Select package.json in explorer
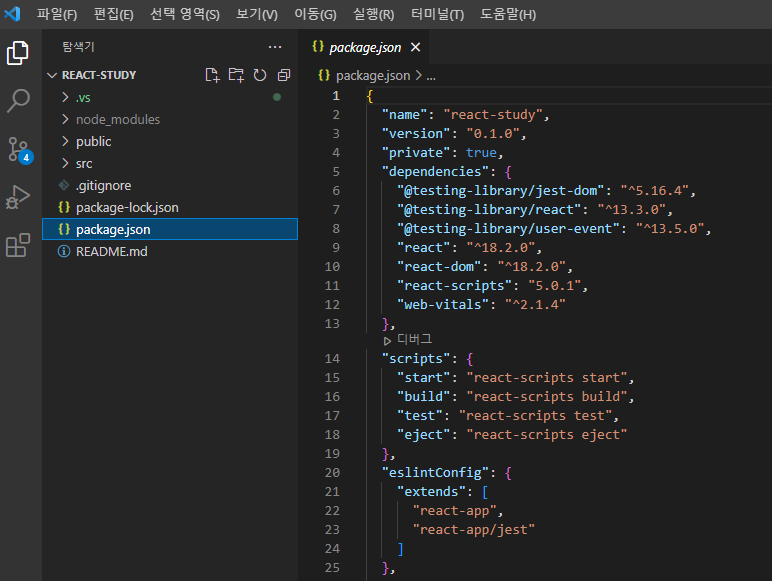The width and height of the screenshot is (772, 581). [170, 229]
